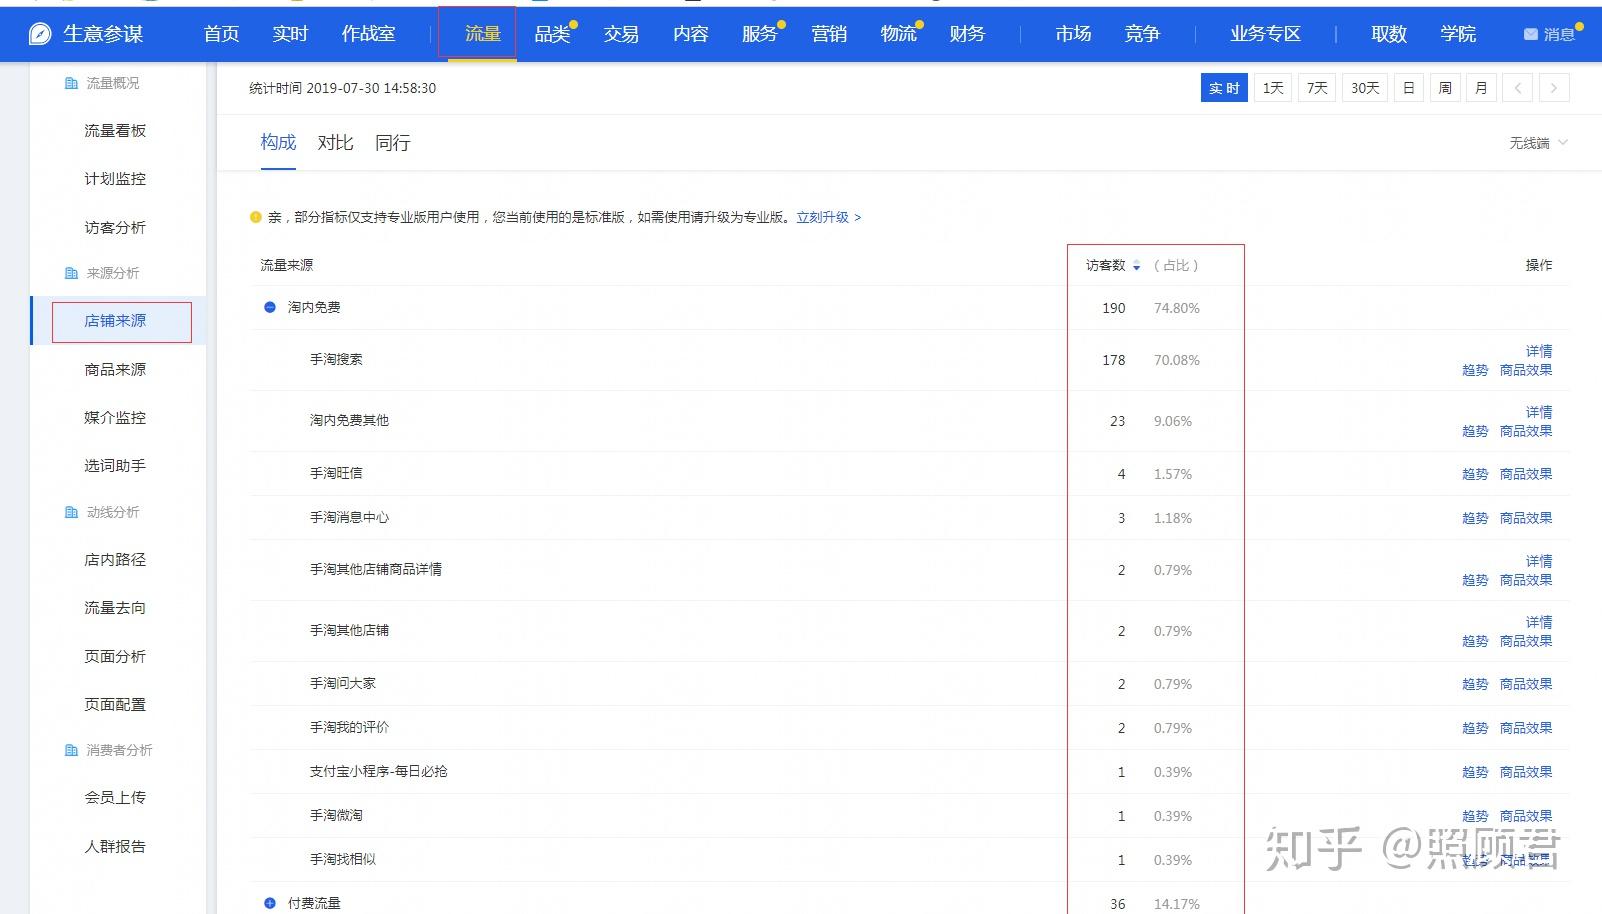Open 媒介监控 in the sidebar
The image size is (1602, 914).
click(x=115, y=418)
